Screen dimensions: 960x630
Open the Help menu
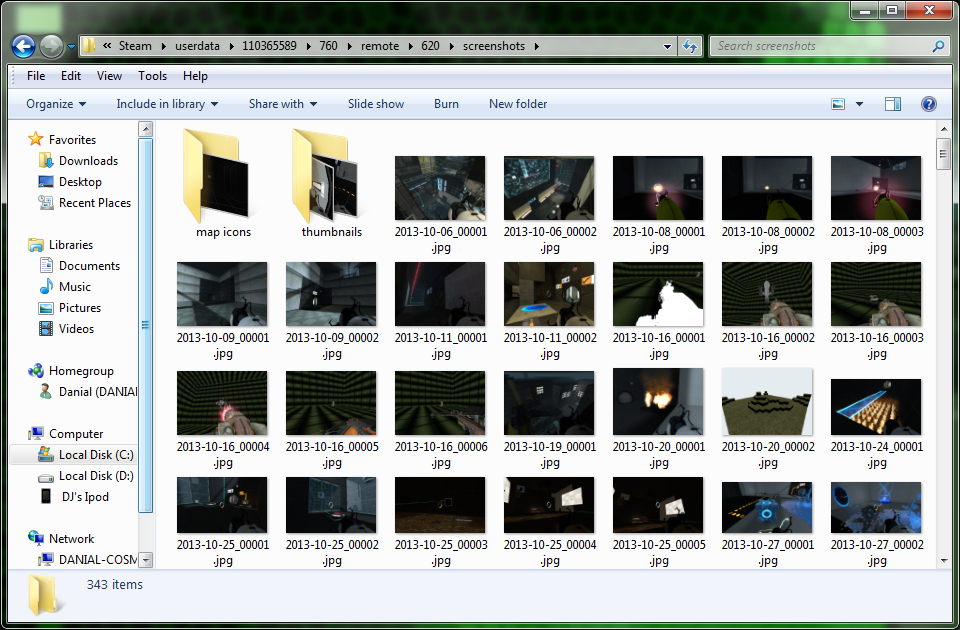coord(195,76)
